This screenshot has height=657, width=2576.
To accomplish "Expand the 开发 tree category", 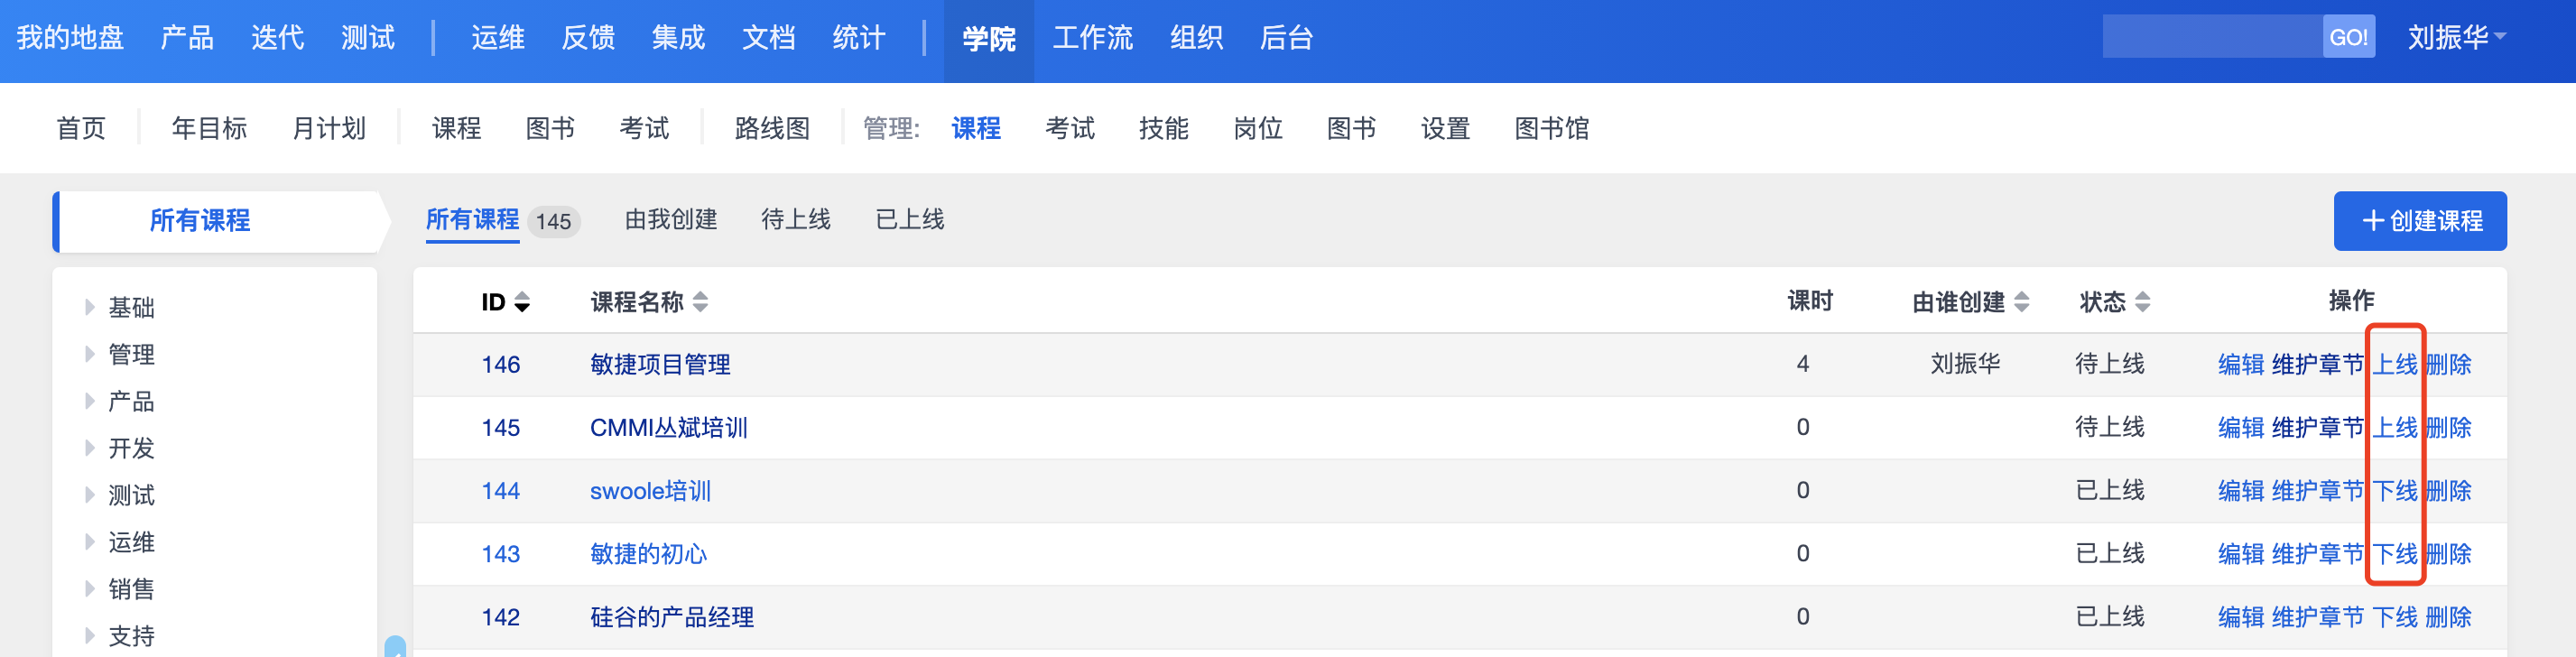I will 90,448.
